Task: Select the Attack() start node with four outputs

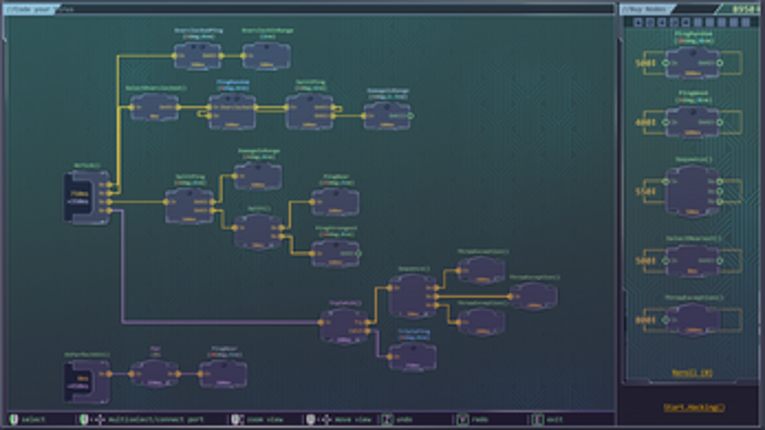Action: (87, 198)
